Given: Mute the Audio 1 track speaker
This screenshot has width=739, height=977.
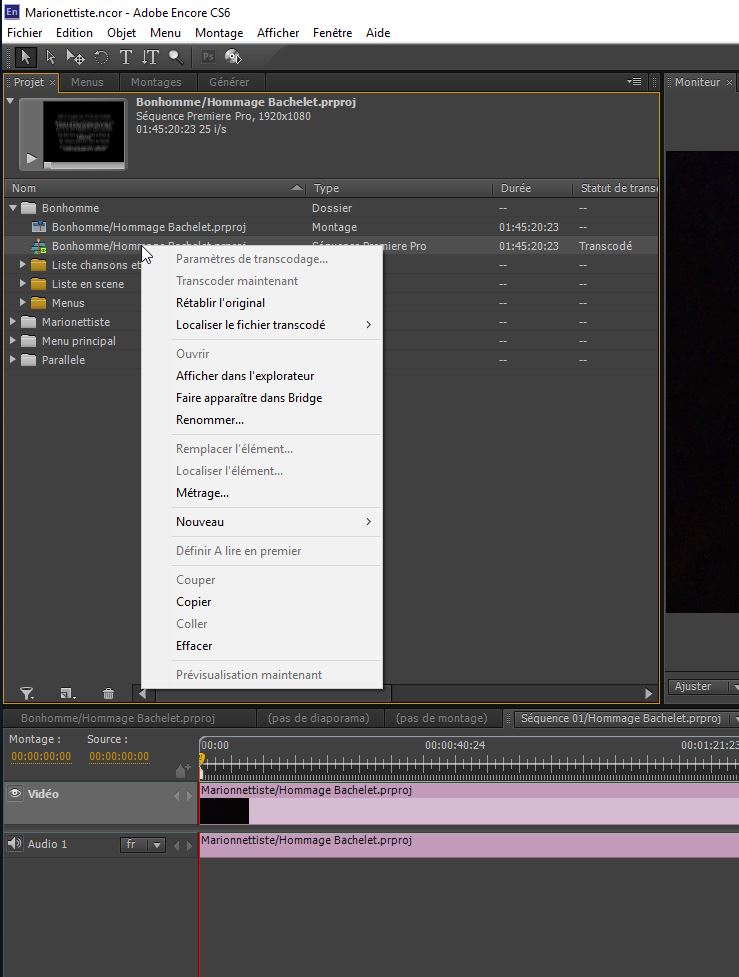Looking at the screenshot, I should (x=14, y=844).
